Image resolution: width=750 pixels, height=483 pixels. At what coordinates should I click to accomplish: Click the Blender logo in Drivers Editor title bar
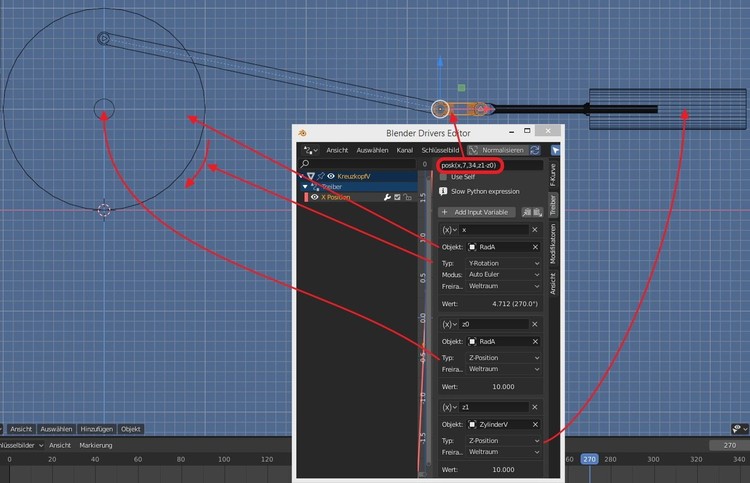click(x=302, y=133)
